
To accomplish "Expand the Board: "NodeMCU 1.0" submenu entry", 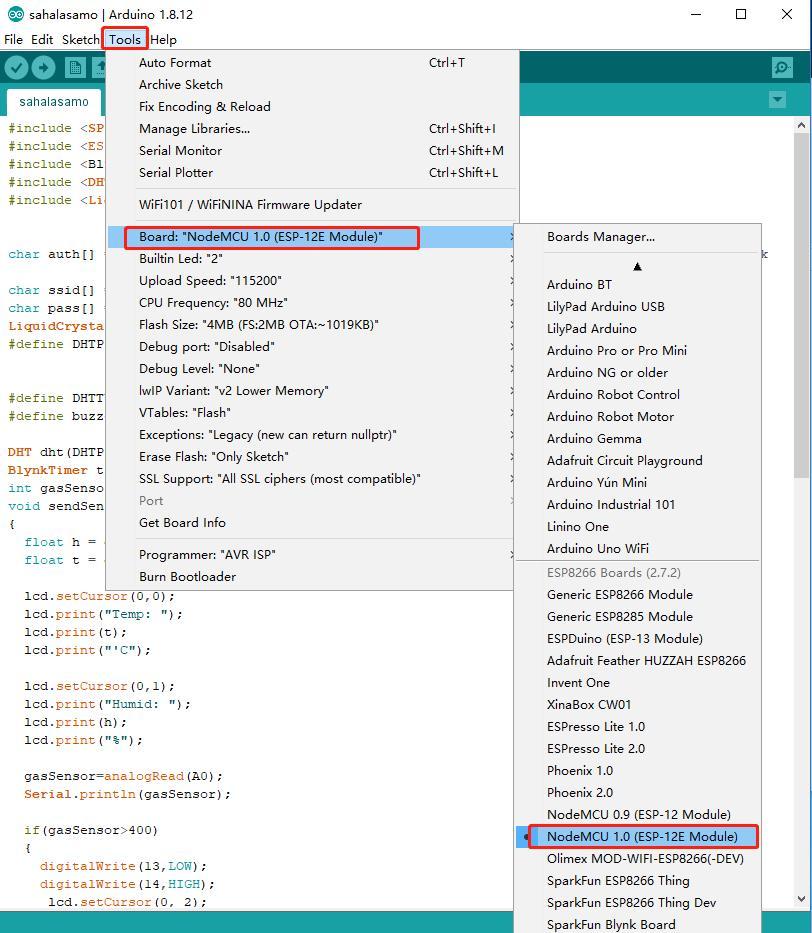I will pos(311,237).
